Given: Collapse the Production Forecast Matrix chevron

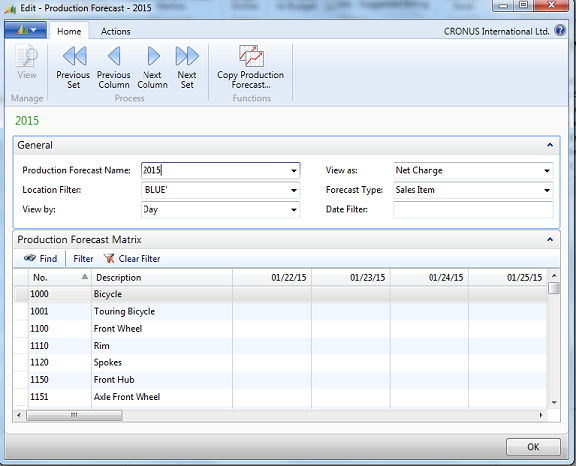Looking at the screenshot, I should [550, 239].
